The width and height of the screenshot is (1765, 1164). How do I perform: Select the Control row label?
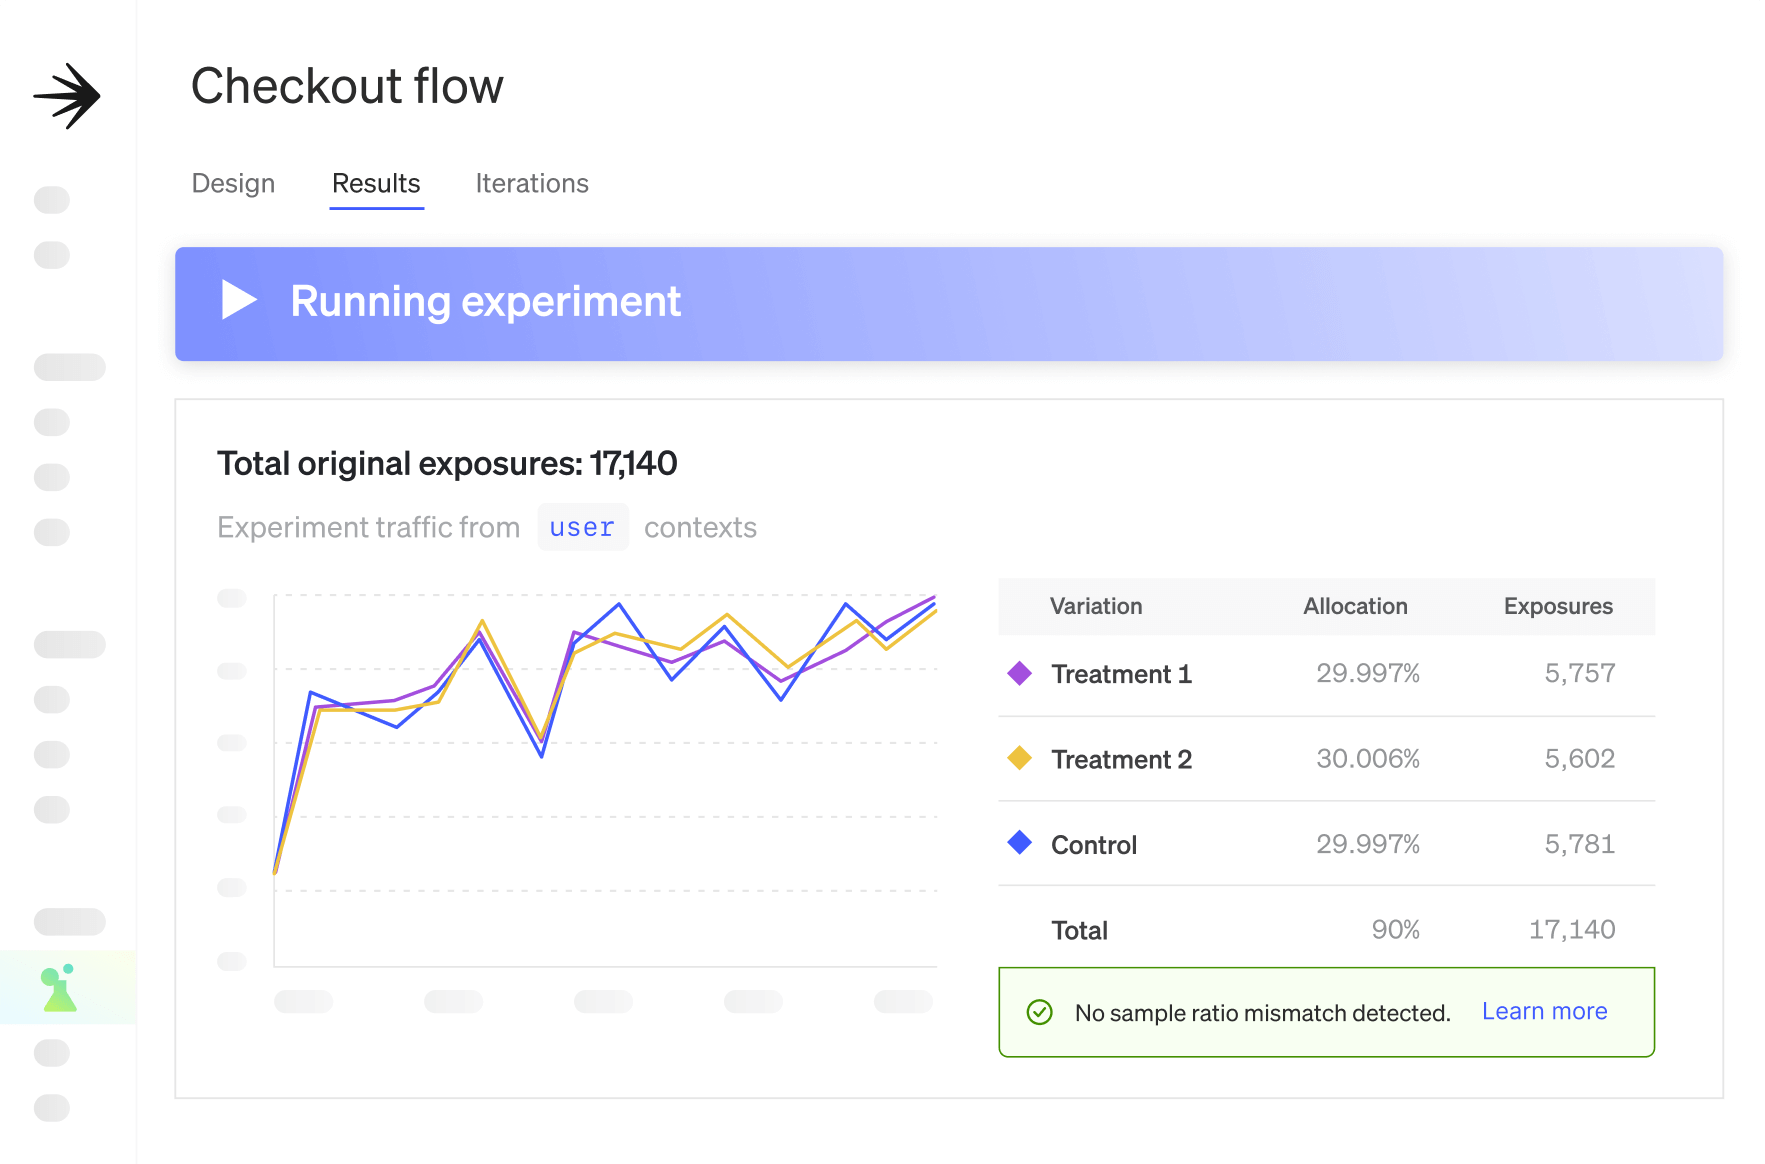(x=1094, y=845)
